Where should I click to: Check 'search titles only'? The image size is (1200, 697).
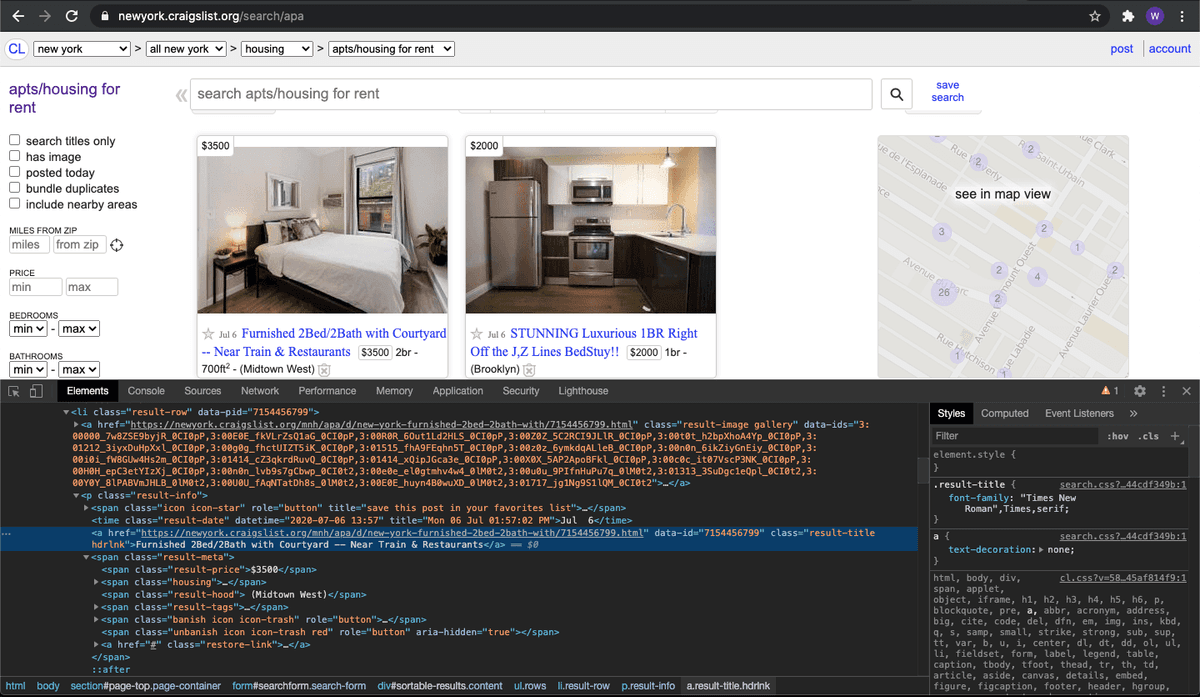tap(15, 141)
